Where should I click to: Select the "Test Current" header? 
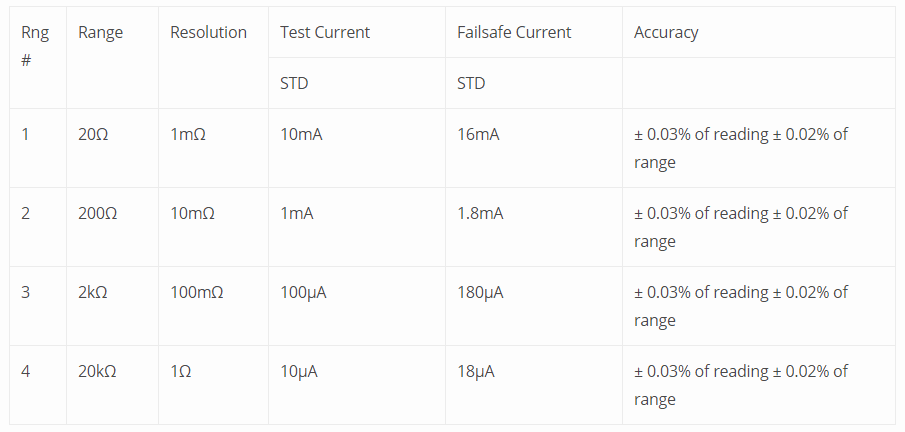point(325,32)
